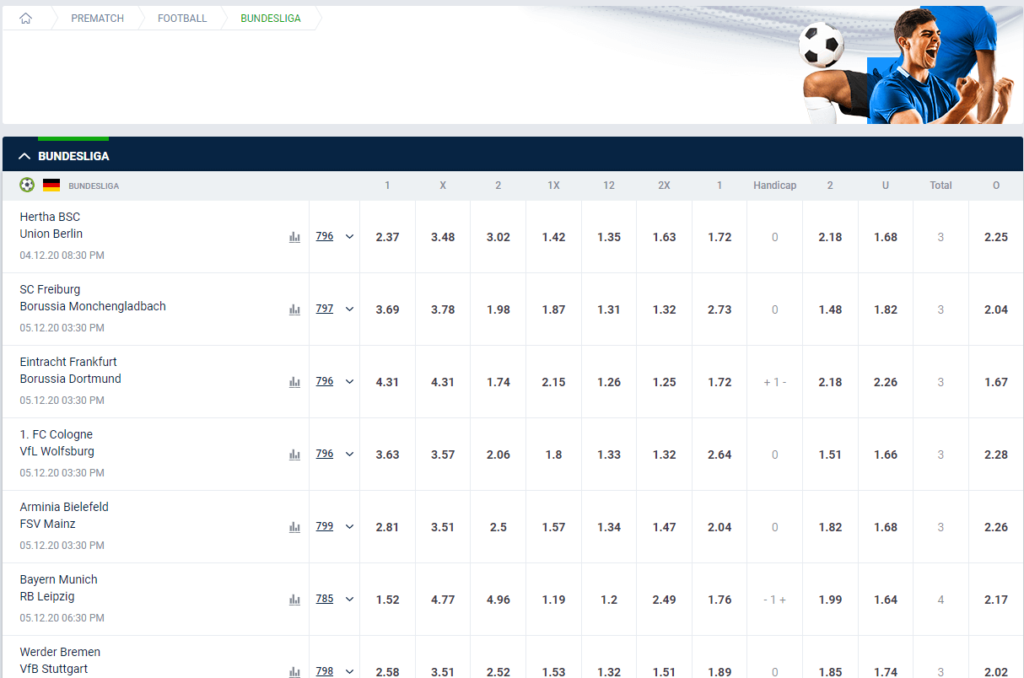This screenshot has height=678, width=1024.
Task: Pick 2X odds 2.49 for Bayern Munich match
Action: [x=664, y=599]
